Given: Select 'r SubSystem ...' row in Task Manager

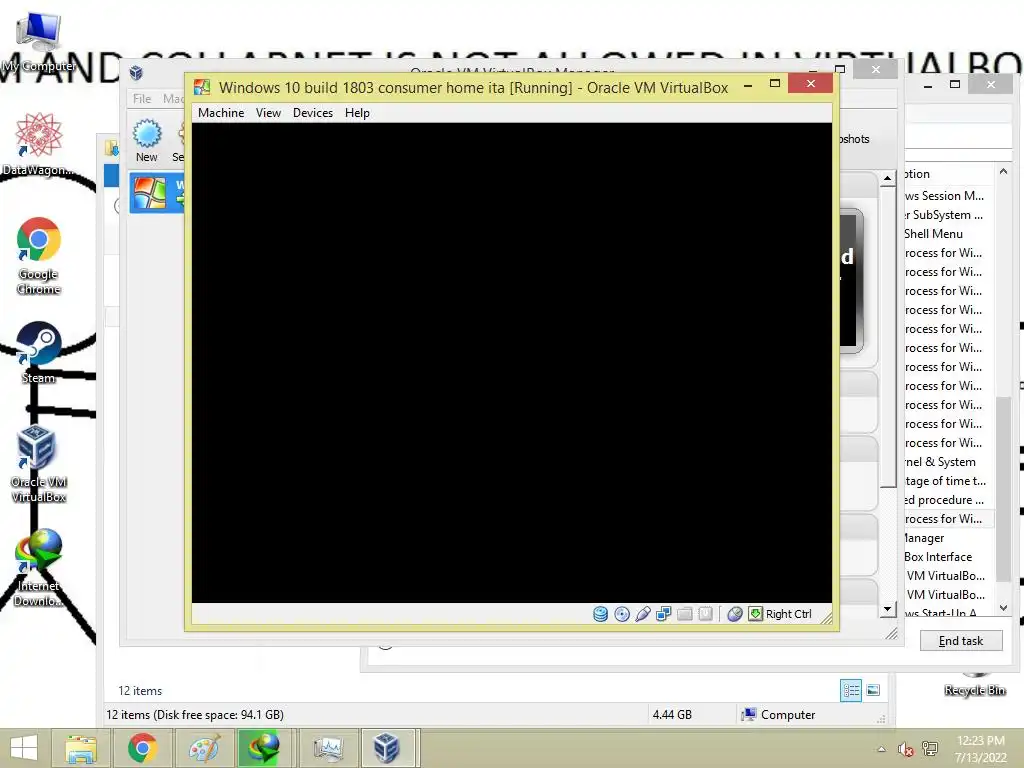Looking at the screenshot, I should 948,215.
